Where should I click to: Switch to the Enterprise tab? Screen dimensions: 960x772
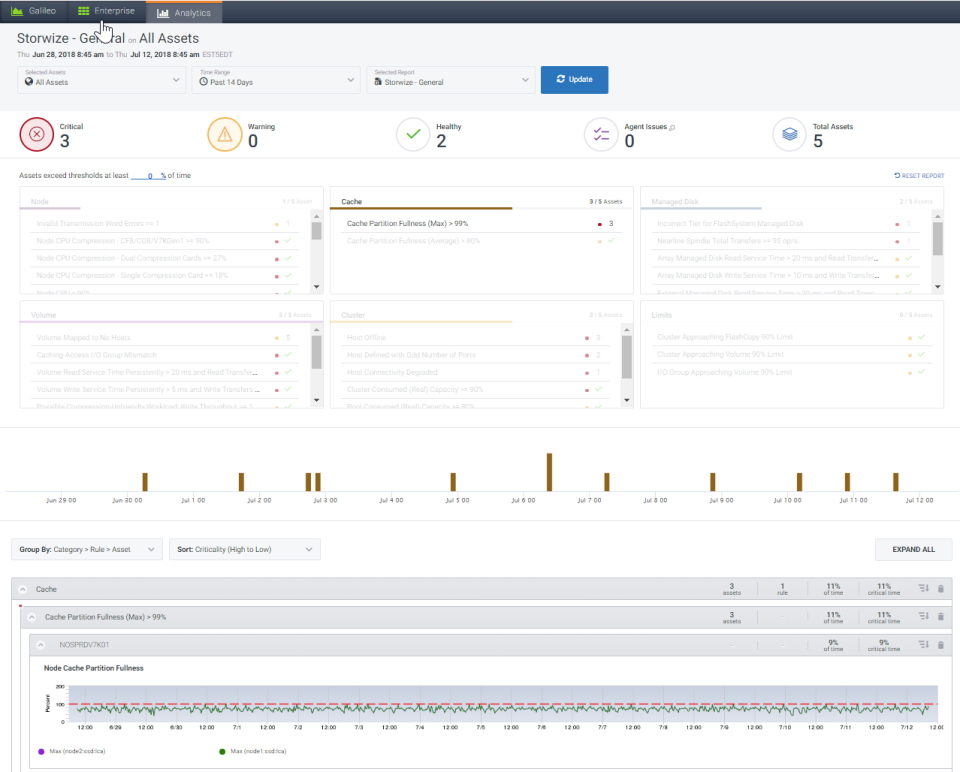pos(106,11)
